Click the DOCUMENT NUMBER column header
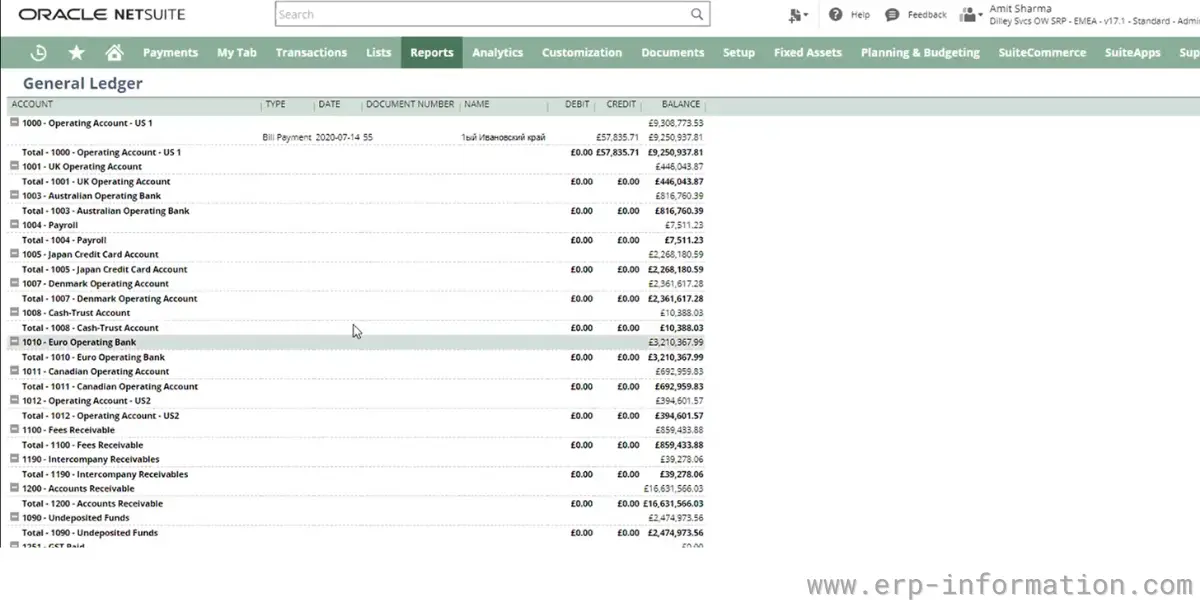This screenshot has width=1200, height=600. [x=410, y=104]
